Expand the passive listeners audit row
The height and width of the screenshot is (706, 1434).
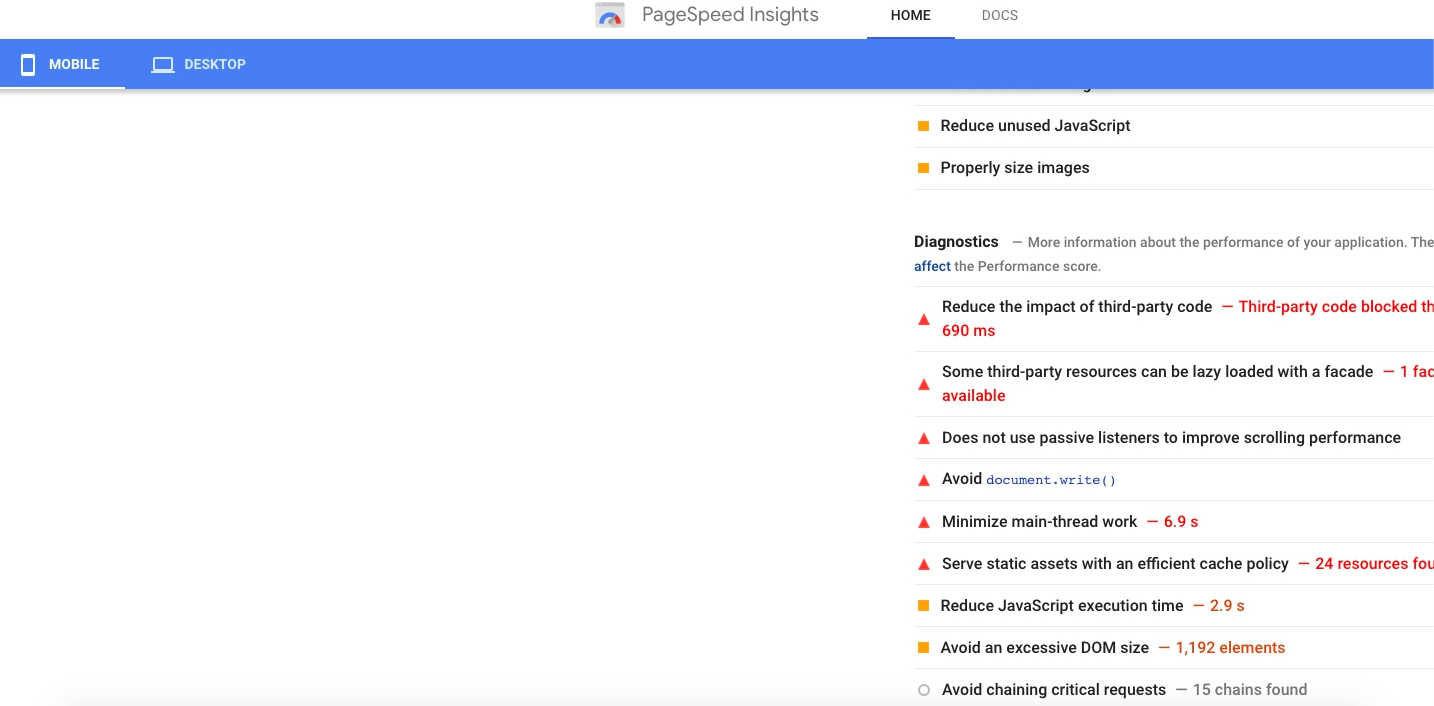[x=1171, y=438]
